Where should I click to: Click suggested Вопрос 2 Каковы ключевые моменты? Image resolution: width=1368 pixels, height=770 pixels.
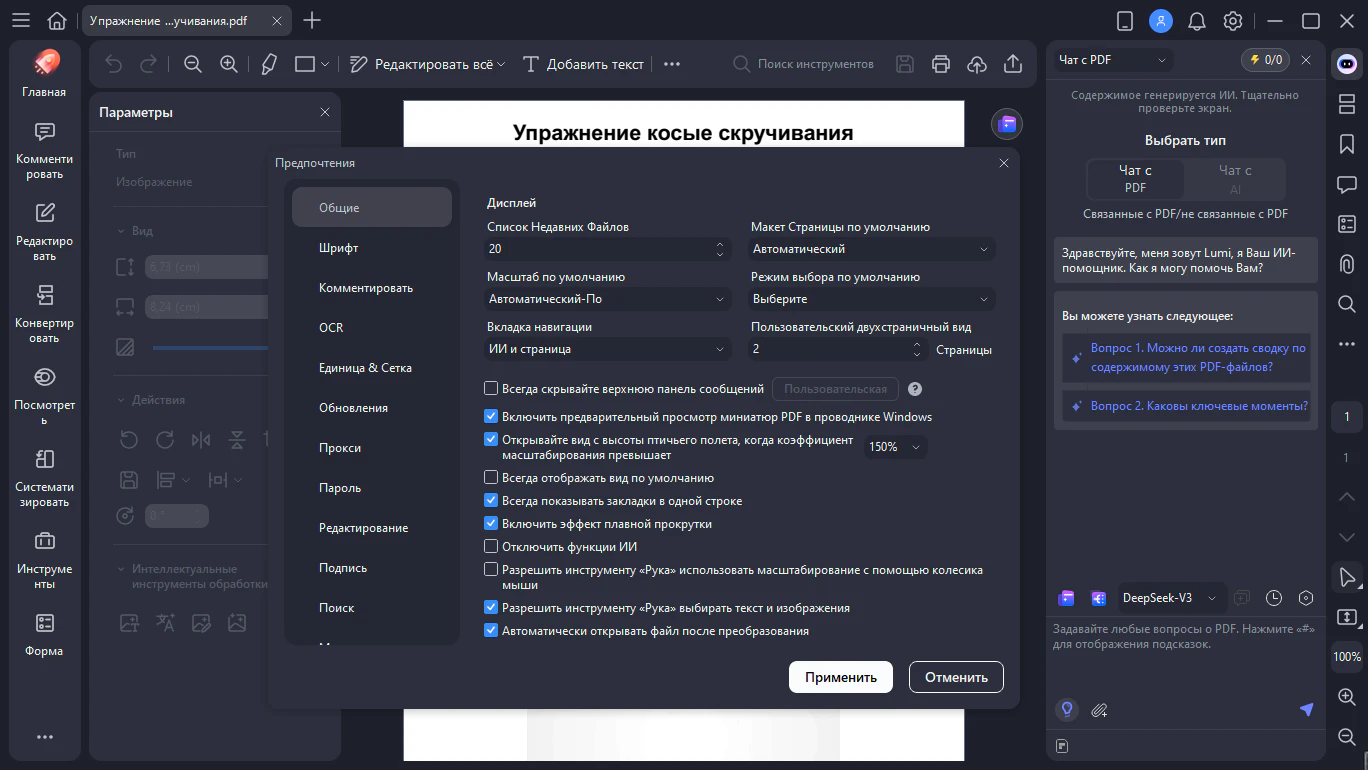click(1186, 406)
